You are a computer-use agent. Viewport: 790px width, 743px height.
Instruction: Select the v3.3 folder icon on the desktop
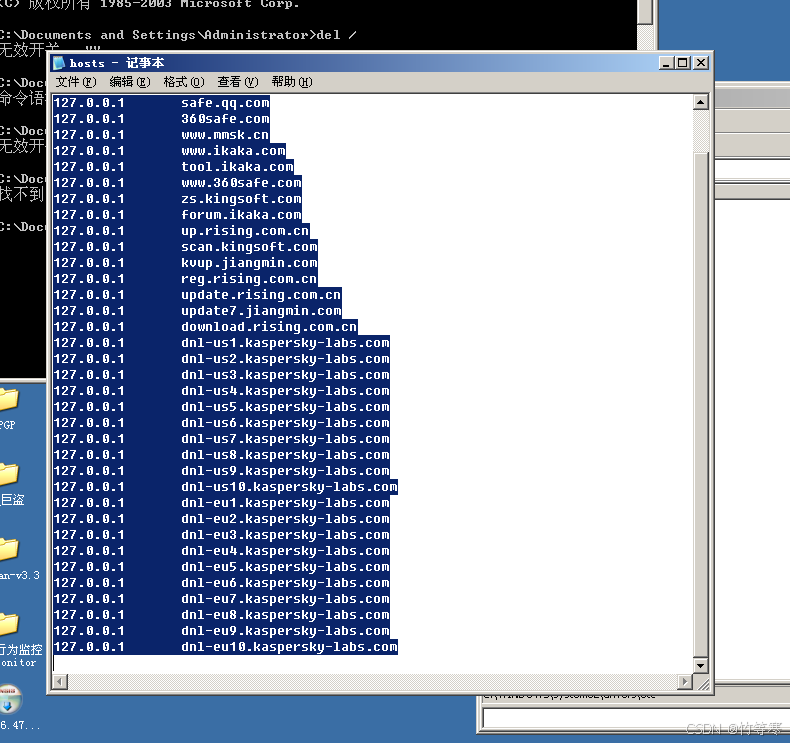[8, 549]
